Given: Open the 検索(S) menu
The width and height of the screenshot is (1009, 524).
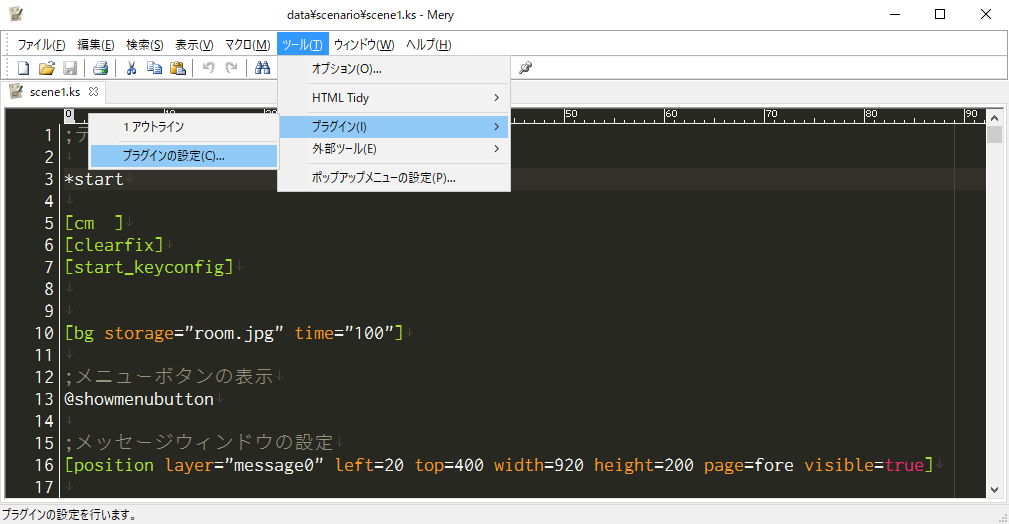Looking at the screenshot, I should pyautogui.click(x=145, y=44).
